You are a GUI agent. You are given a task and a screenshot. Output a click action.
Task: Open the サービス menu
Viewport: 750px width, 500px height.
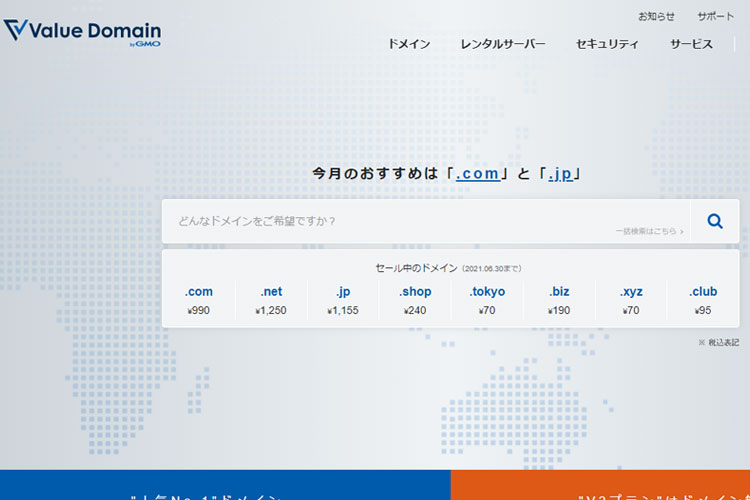[691, 44]
